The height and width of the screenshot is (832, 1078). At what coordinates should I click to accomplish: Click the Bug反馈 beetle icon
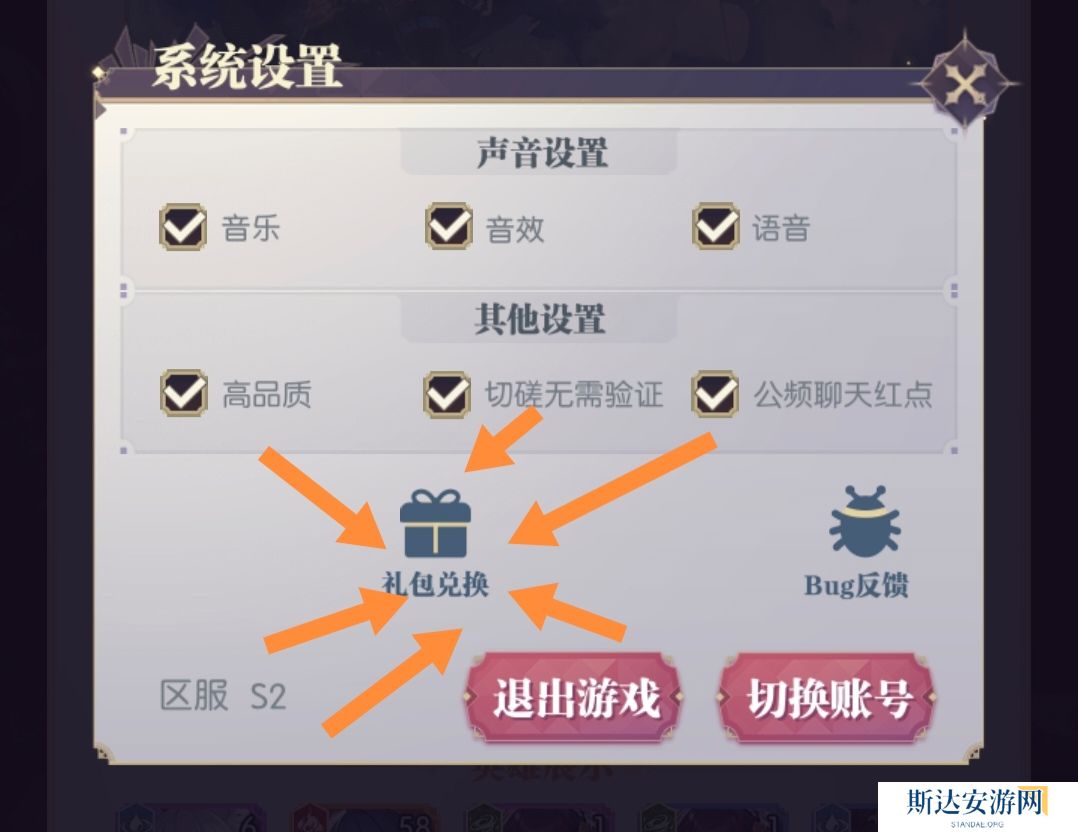(864, 521)
